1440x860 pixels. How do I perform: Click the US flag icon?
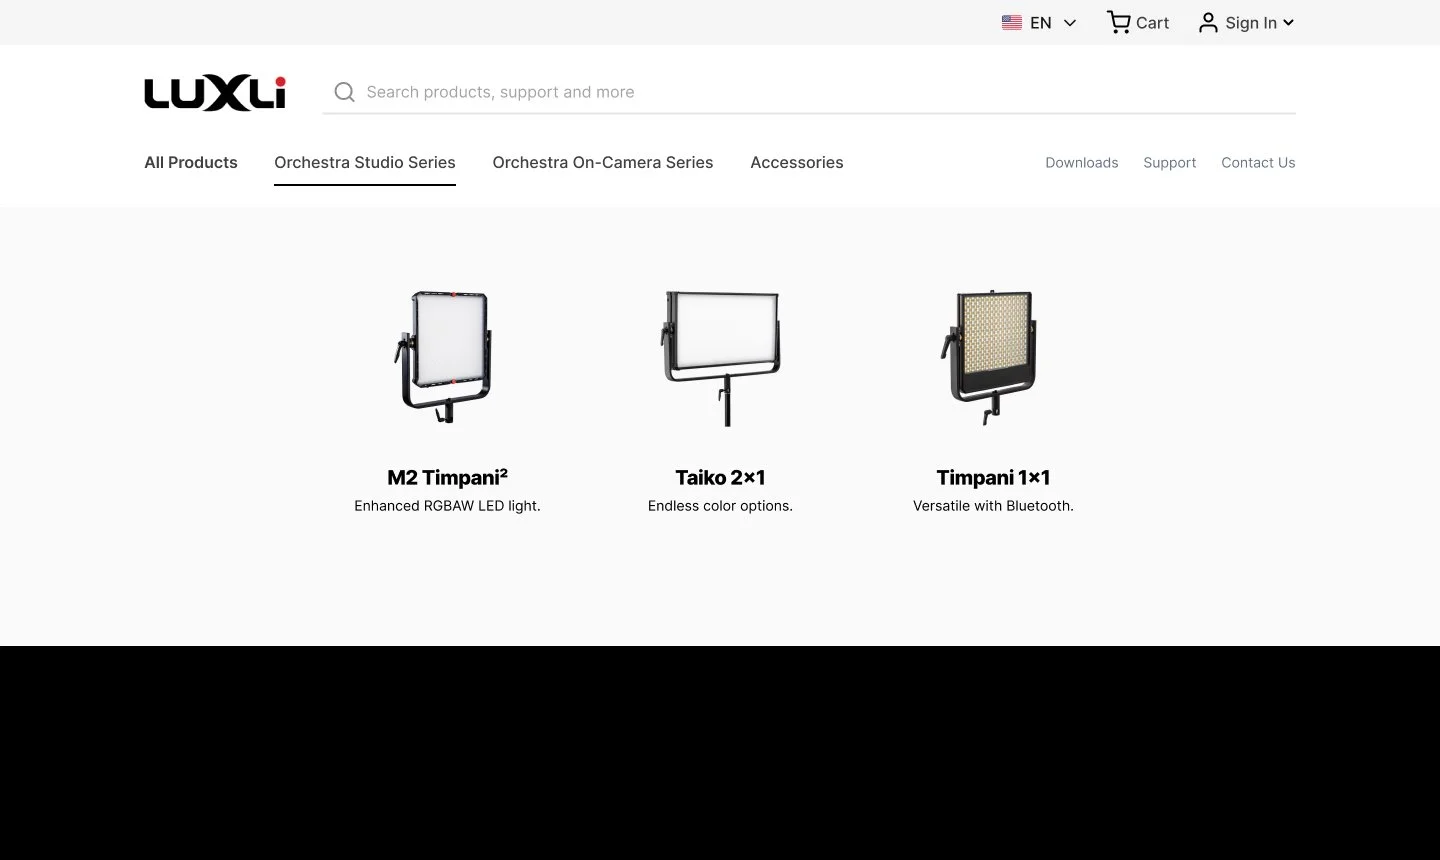[x=1012, y=23]
